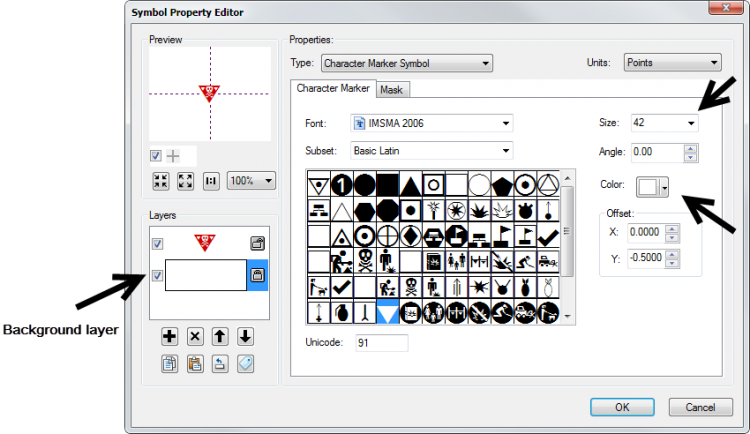Open the Units dropdown set to Points

coord(672,62)
